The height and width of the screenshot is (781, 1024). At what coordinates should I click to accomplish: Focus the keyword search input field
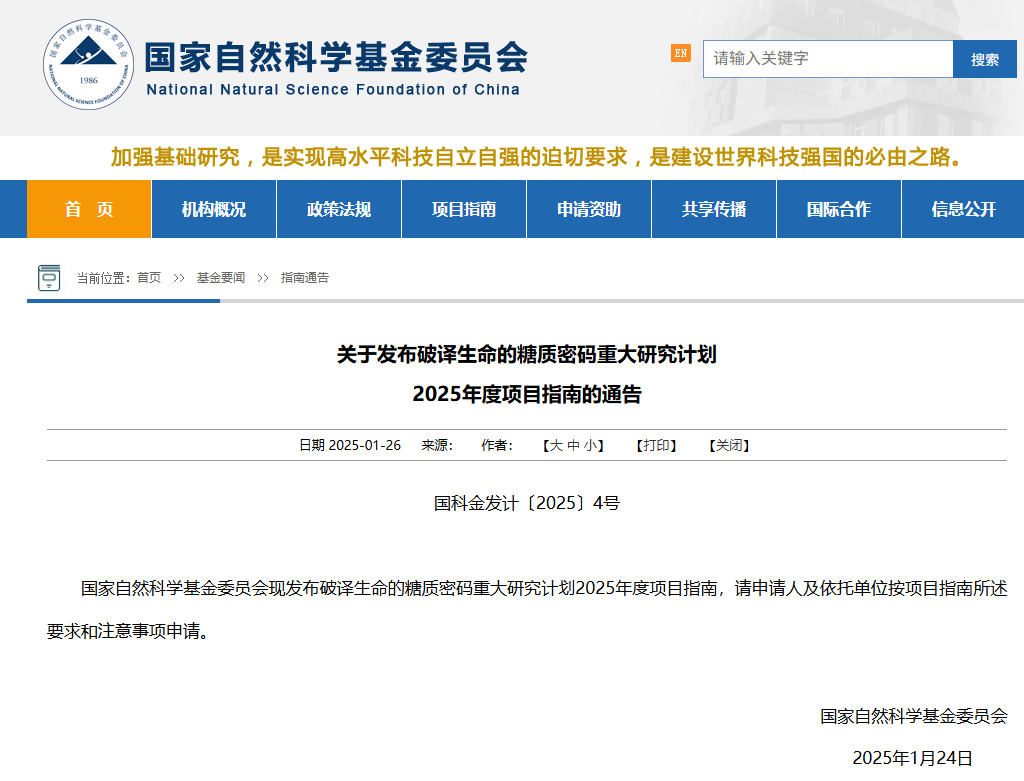click(x=828, y=59)
